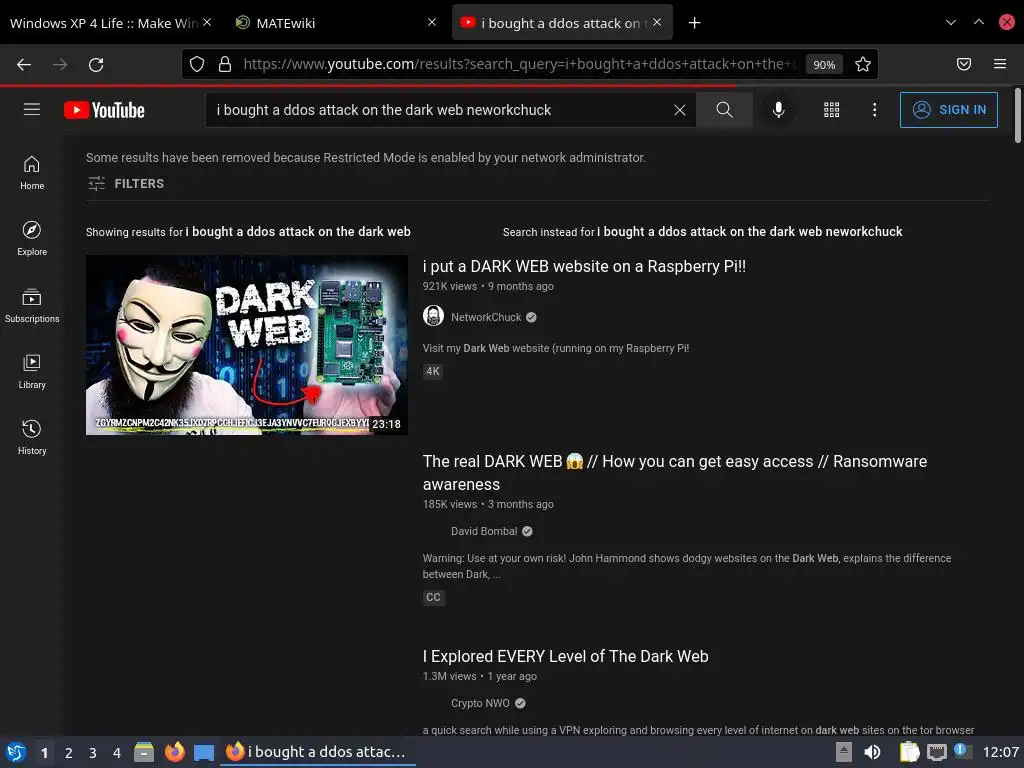Image resolution: width=1024 pixels, height=768 pixels.
Task: Open YouTube settings three-dot menu
Action: 874,110
